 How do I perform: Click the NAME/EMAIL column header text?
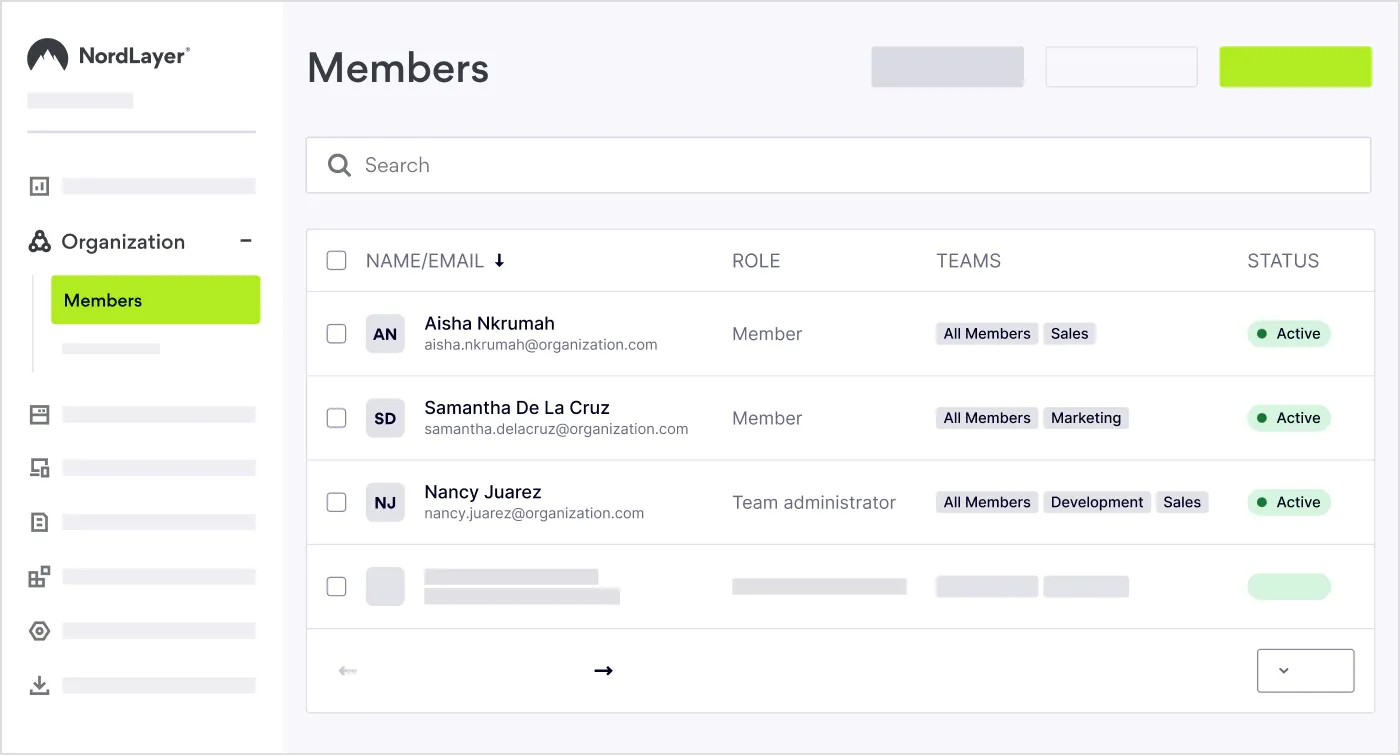click(425, 261)
